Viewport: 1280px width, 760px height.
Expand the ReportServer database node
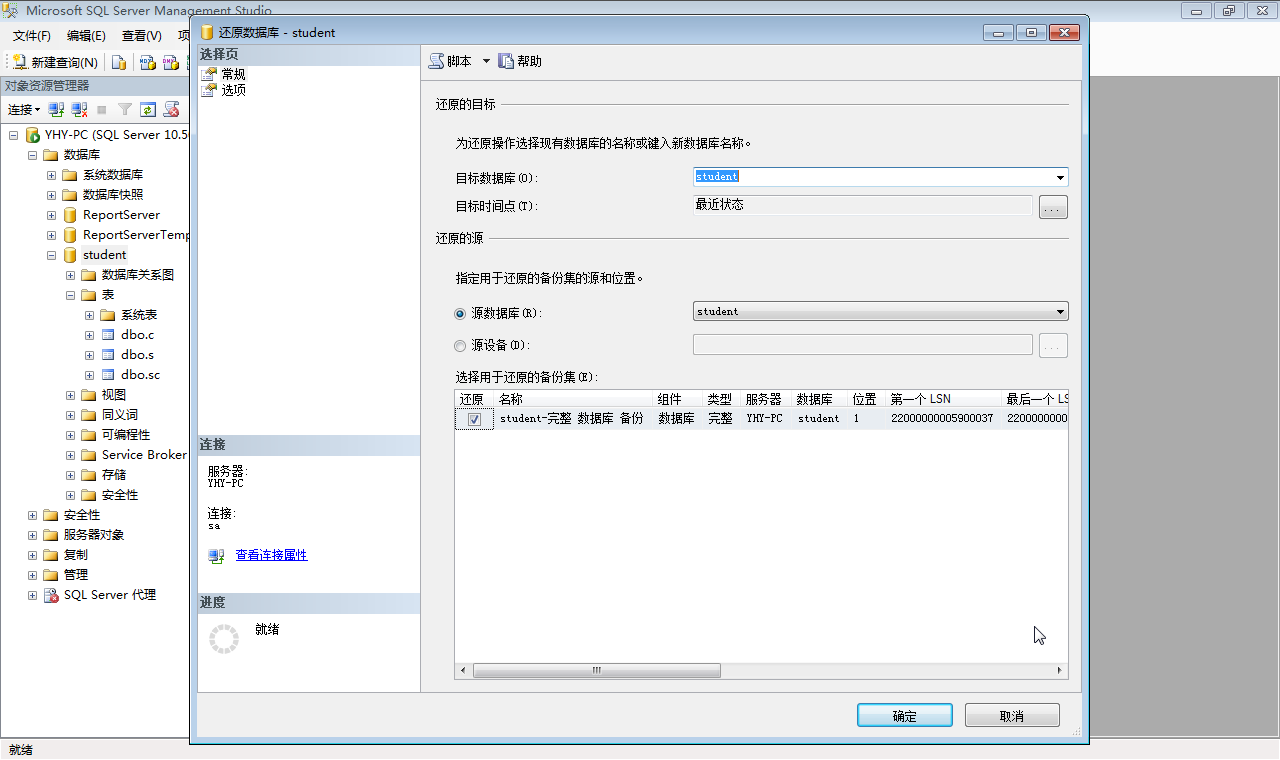52,215
